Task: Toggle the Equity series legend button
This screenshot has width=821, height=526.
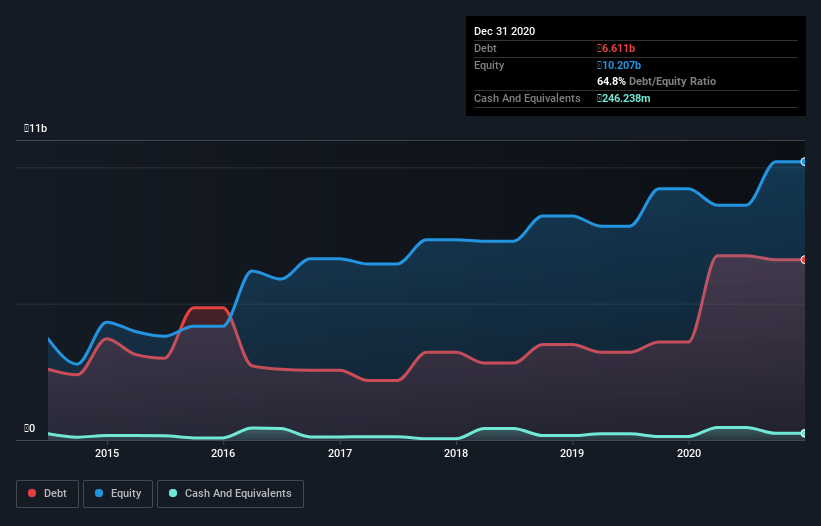Action: (118, 494)
